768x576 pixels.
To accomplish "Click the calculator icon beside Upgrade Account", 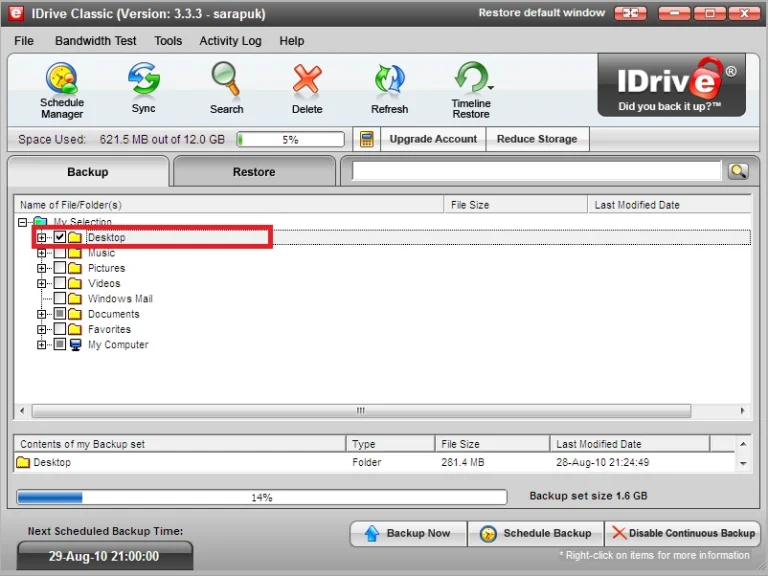I will click(x=367, y=139).
